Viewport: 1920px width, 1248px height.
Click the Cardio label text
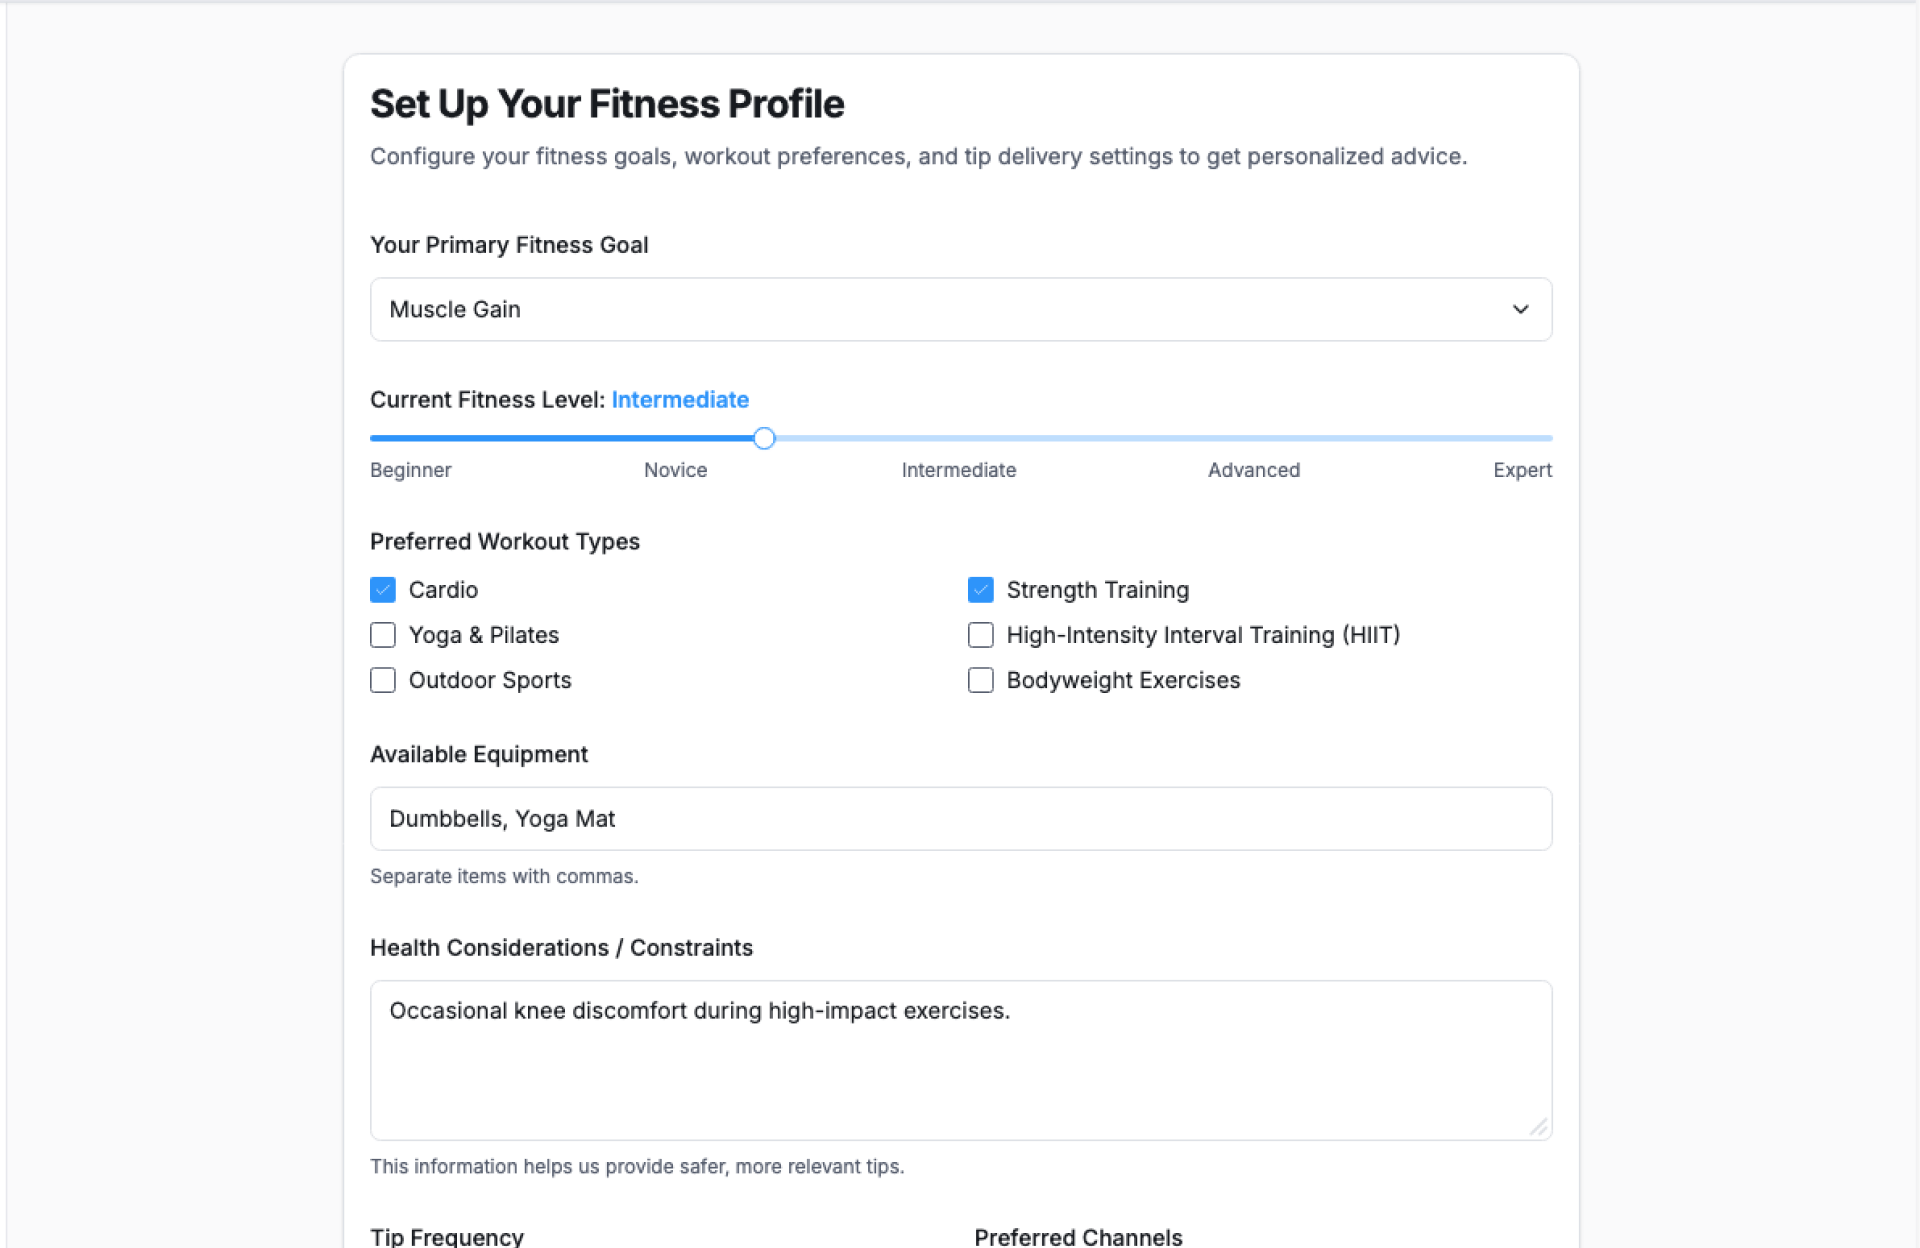pyautogui.click(x=443, y=590)
